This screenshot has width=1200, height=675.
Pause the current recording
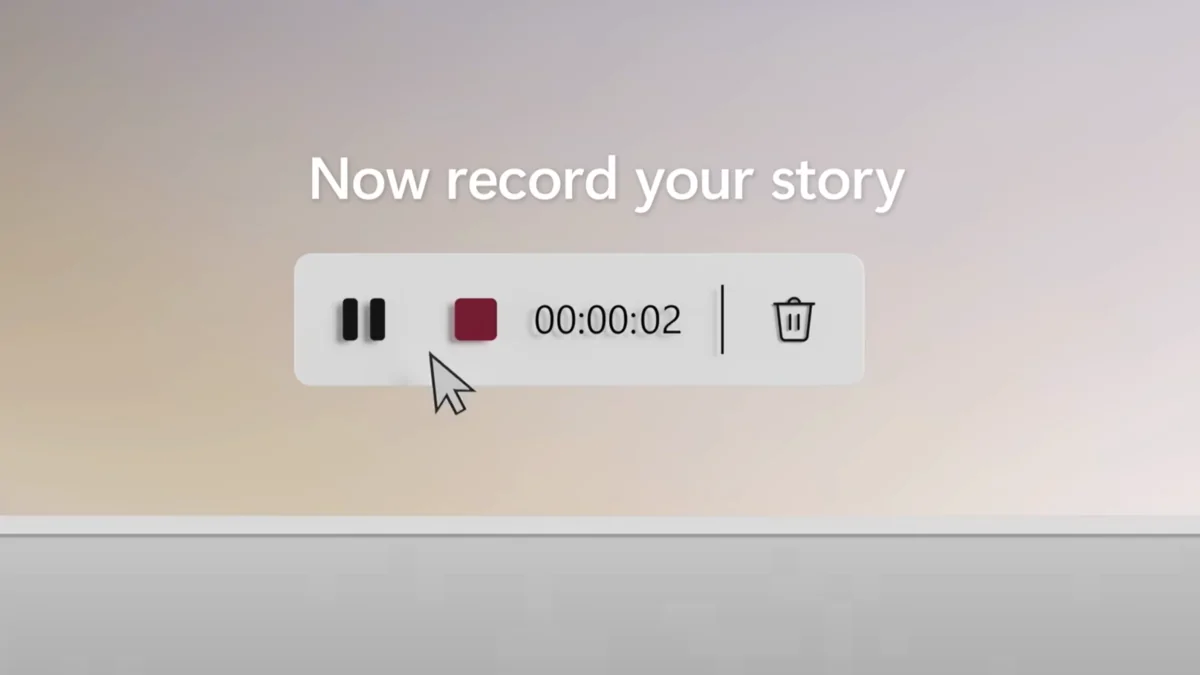pos(363,320)
